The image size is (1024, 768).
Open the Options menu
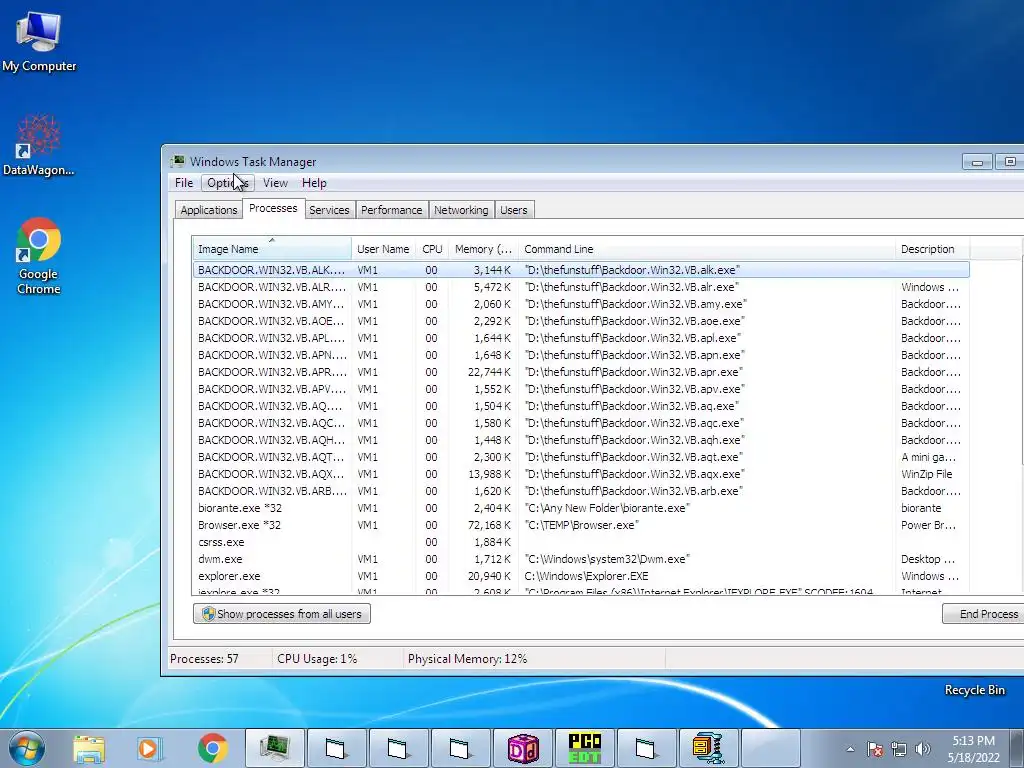pos(227,183)
